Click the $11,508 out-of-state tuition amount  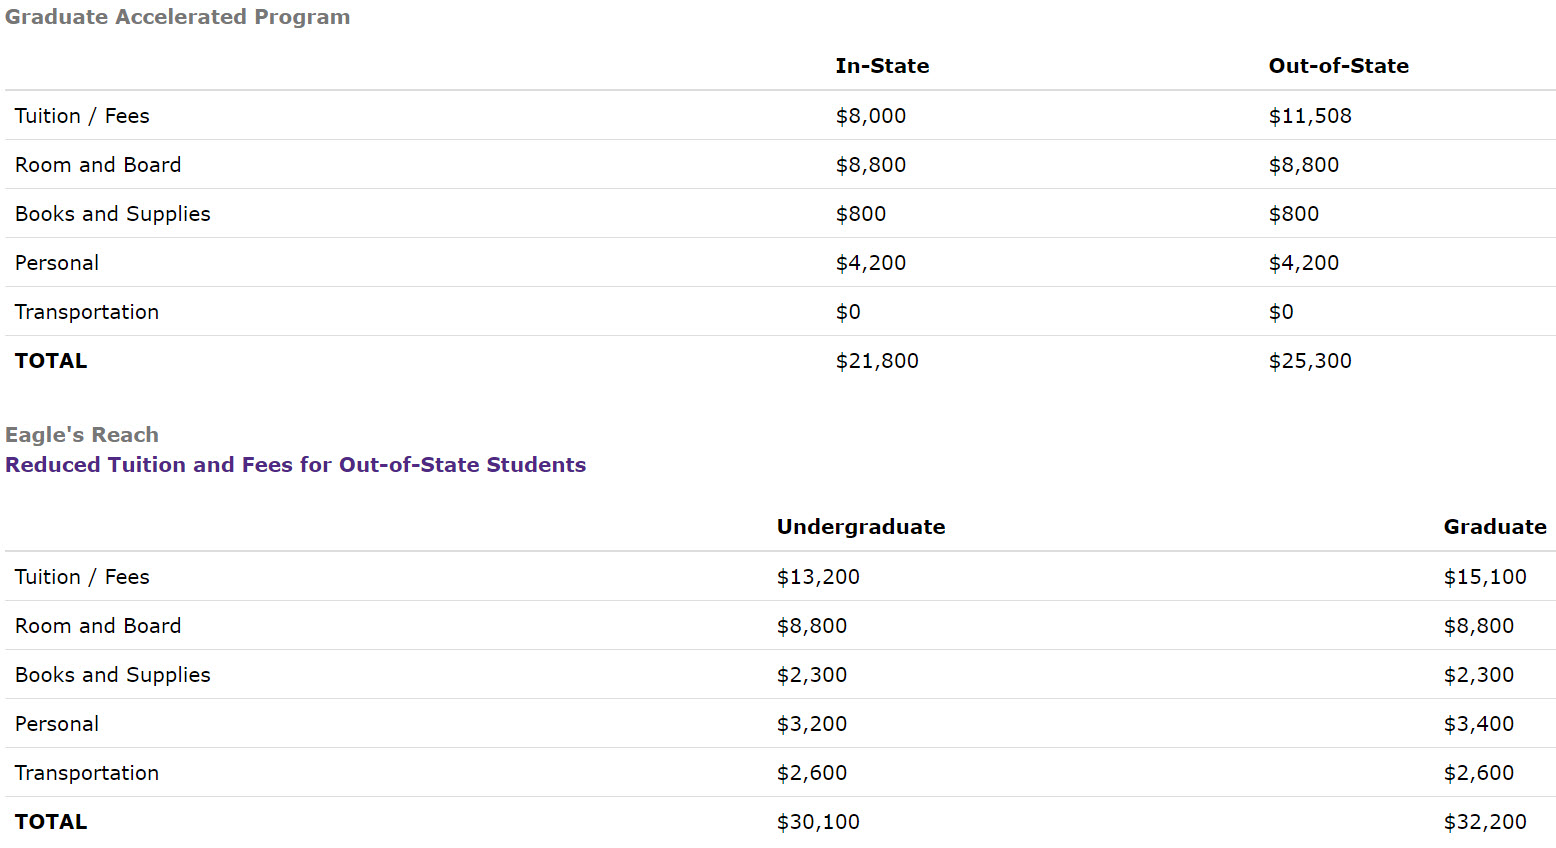pyautogui.click(x=1309, y=116)
